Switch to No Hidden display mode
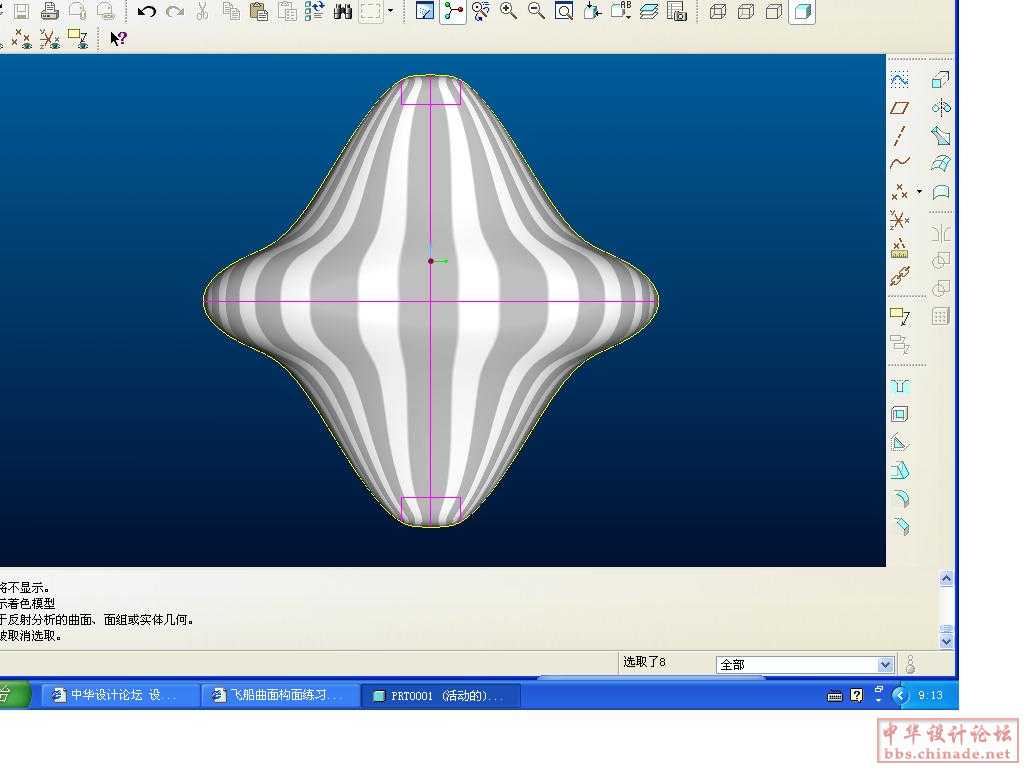The image size is (1024, 768). [774, 10]
